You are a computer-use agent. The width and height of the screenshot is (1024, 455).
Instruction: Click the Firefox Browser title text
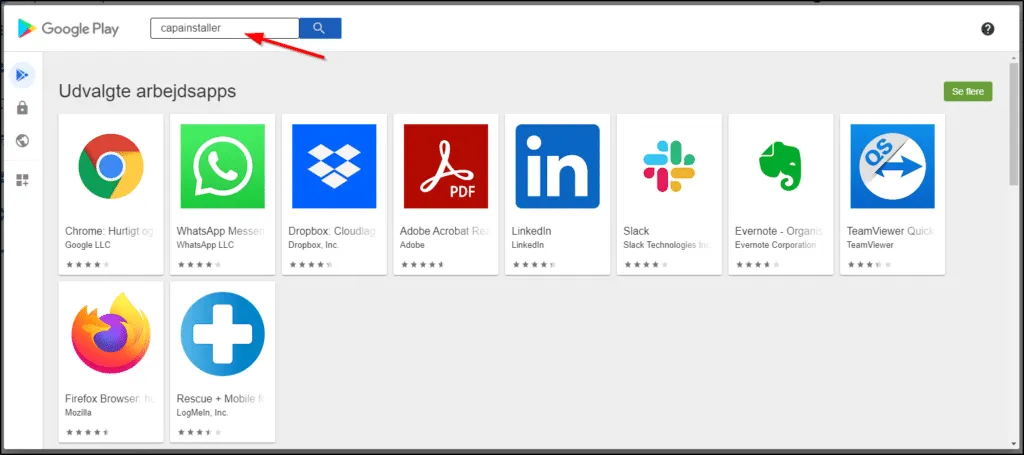110,399
